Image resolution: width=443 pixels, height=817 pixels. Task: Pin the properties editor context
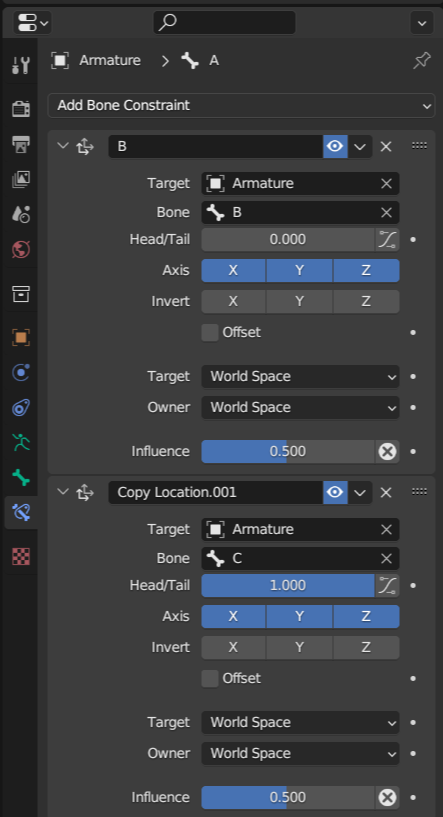tap(422, 60)
